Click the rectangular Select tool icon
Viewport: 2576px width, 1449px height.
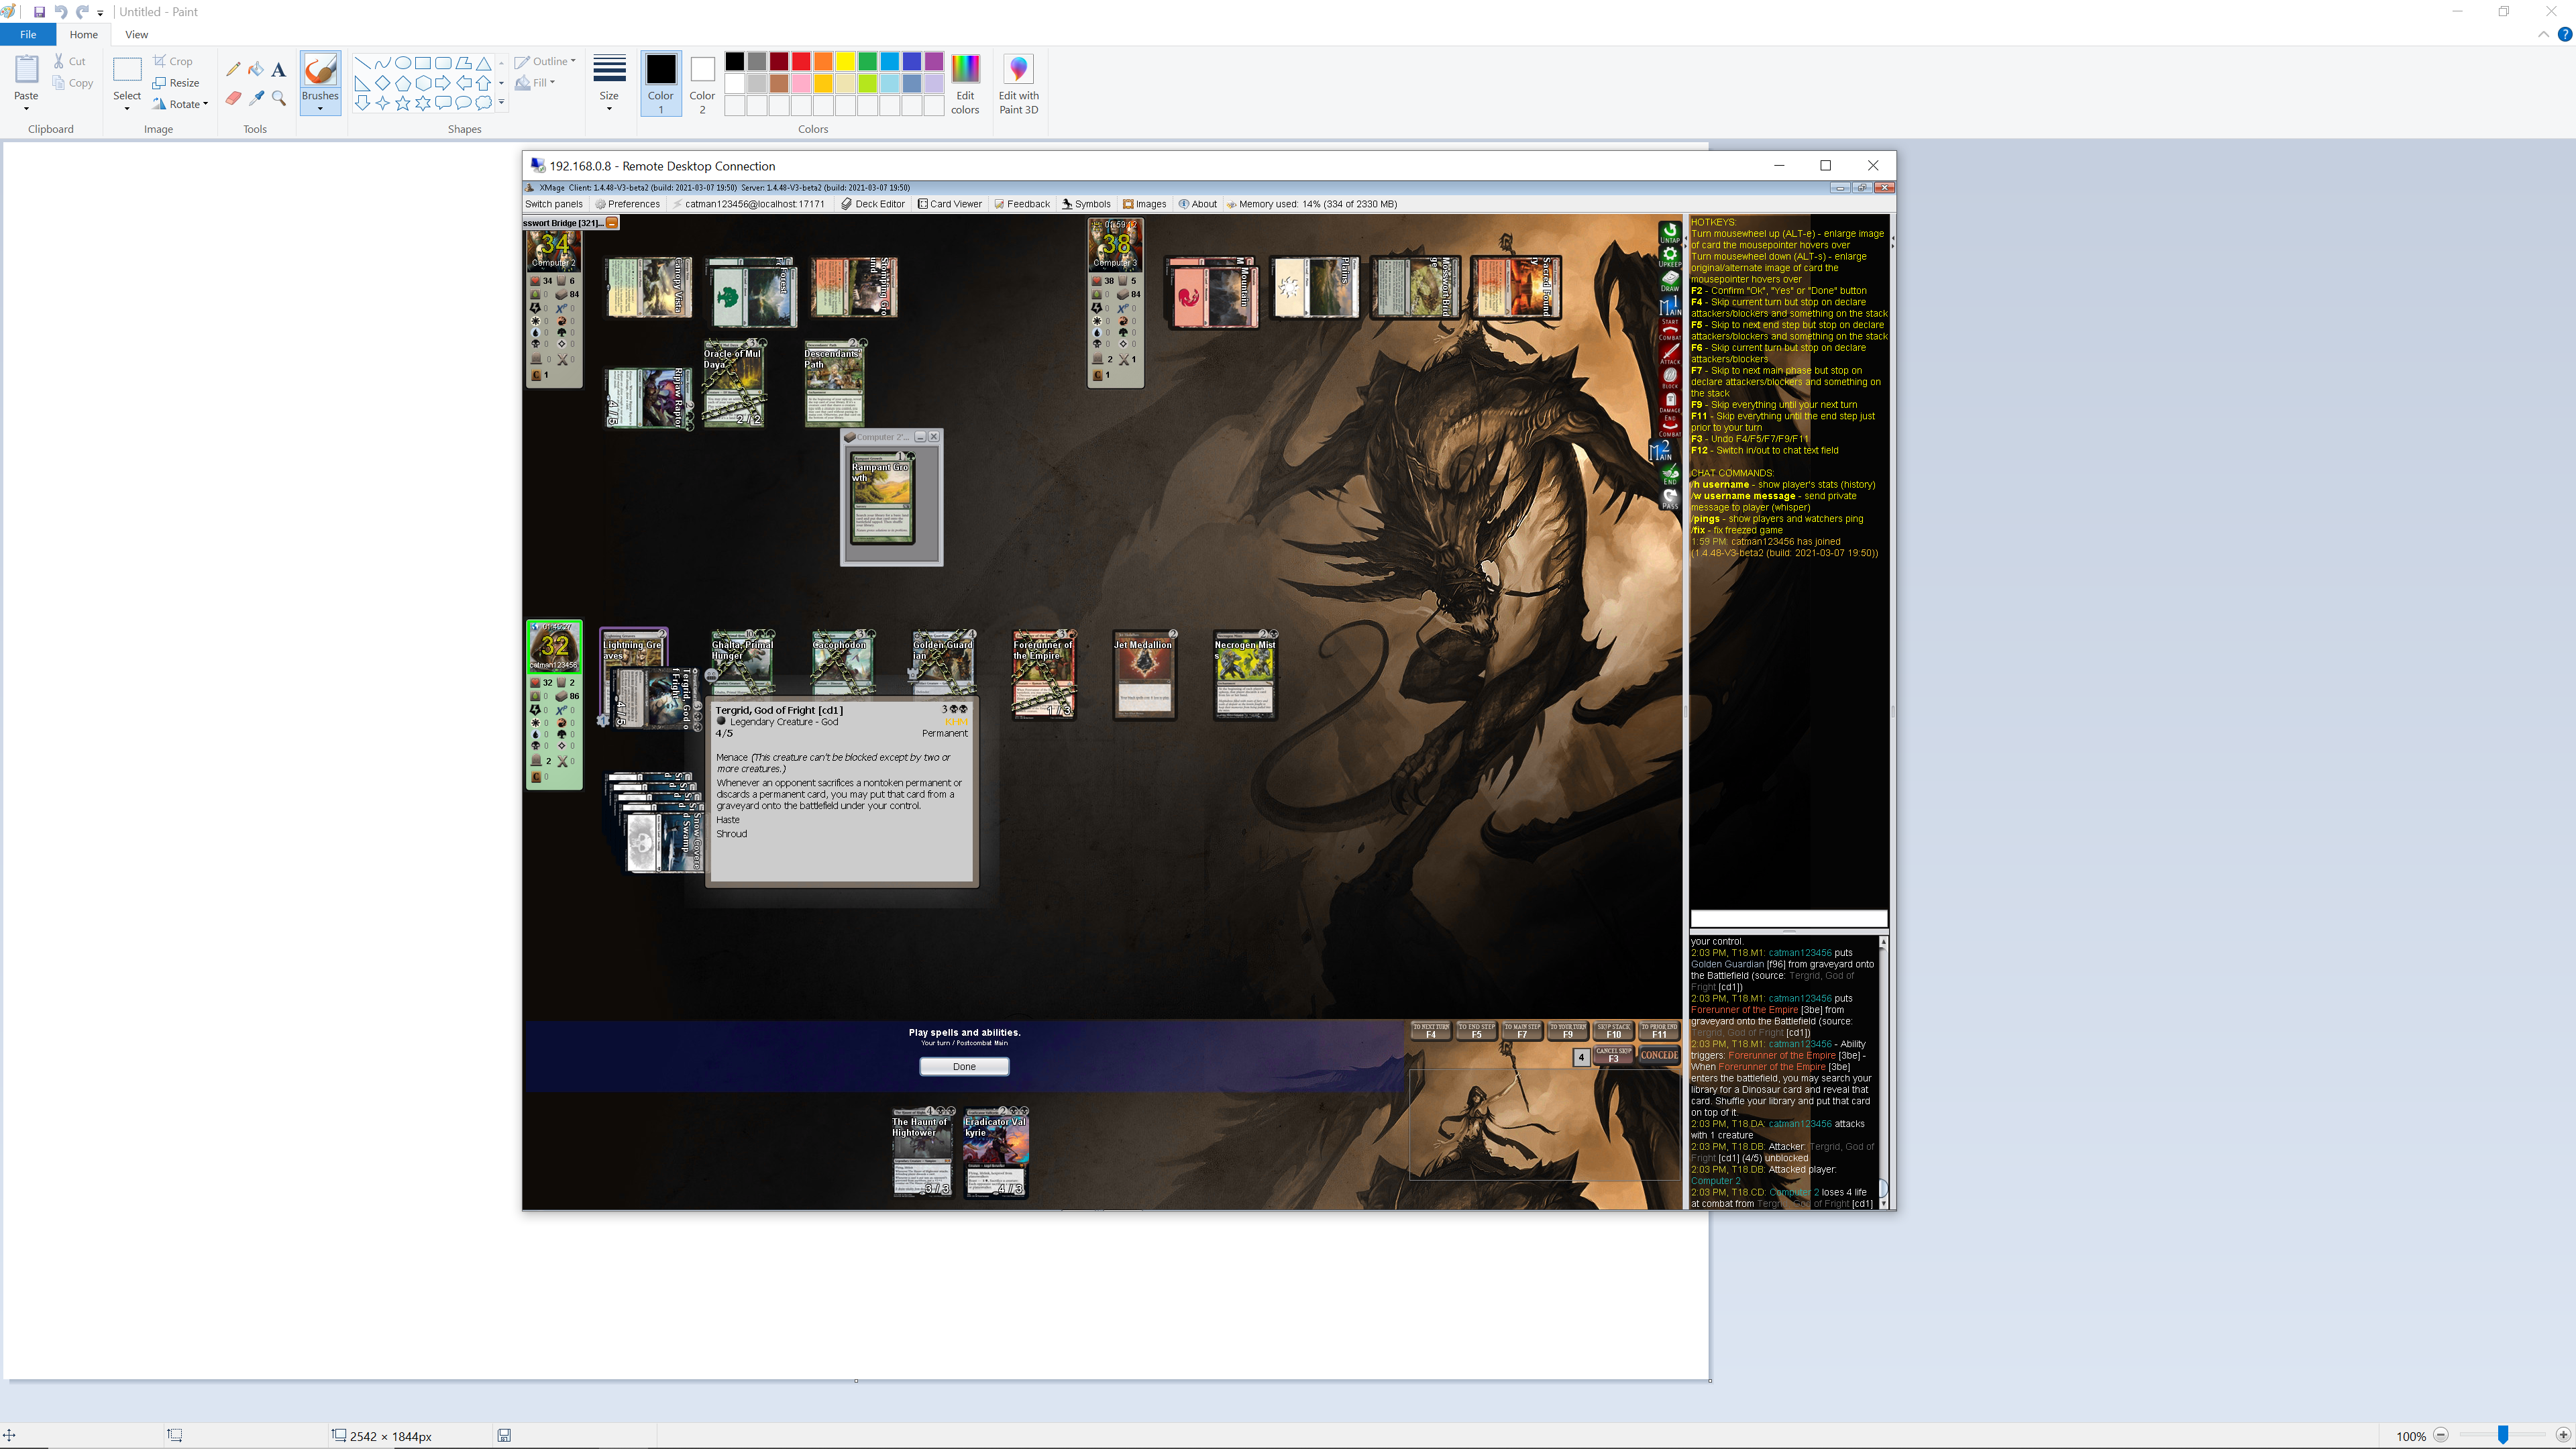[x=127, y=70]
